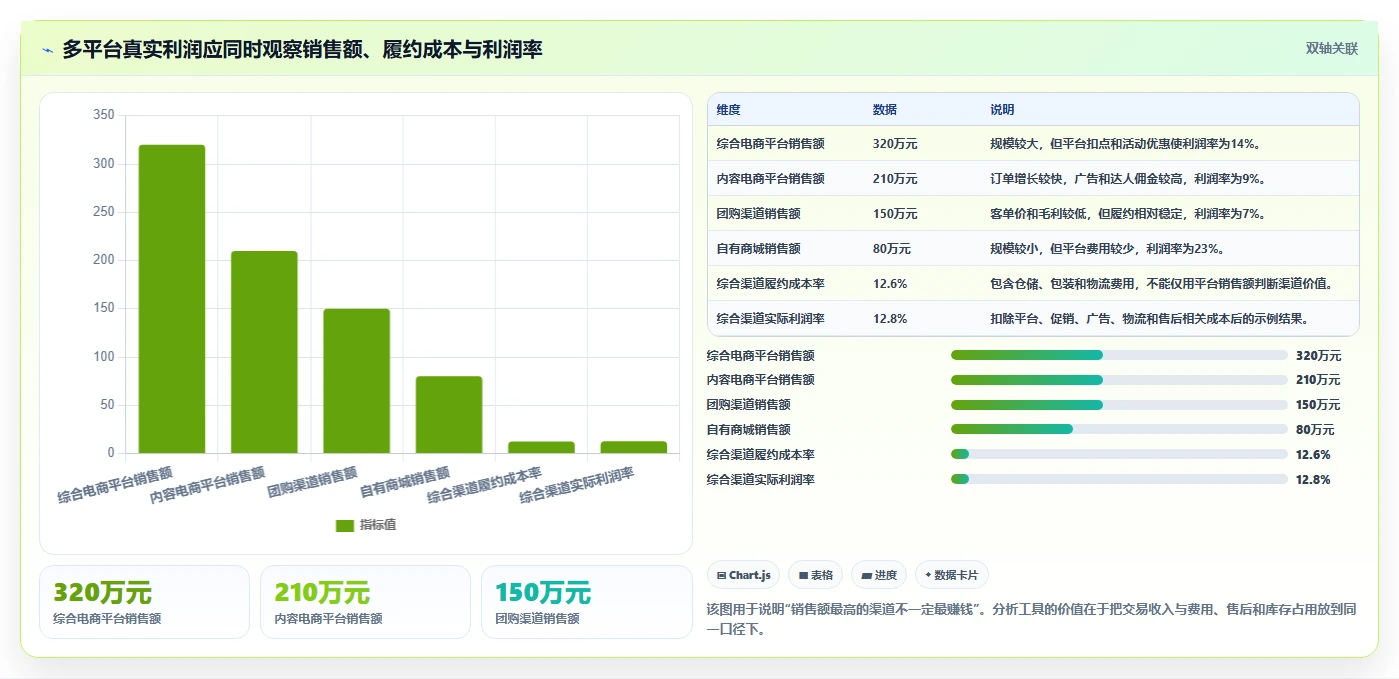
Task: Click description about 扣除平台、促销、广告
Action: coord(1150,319)
